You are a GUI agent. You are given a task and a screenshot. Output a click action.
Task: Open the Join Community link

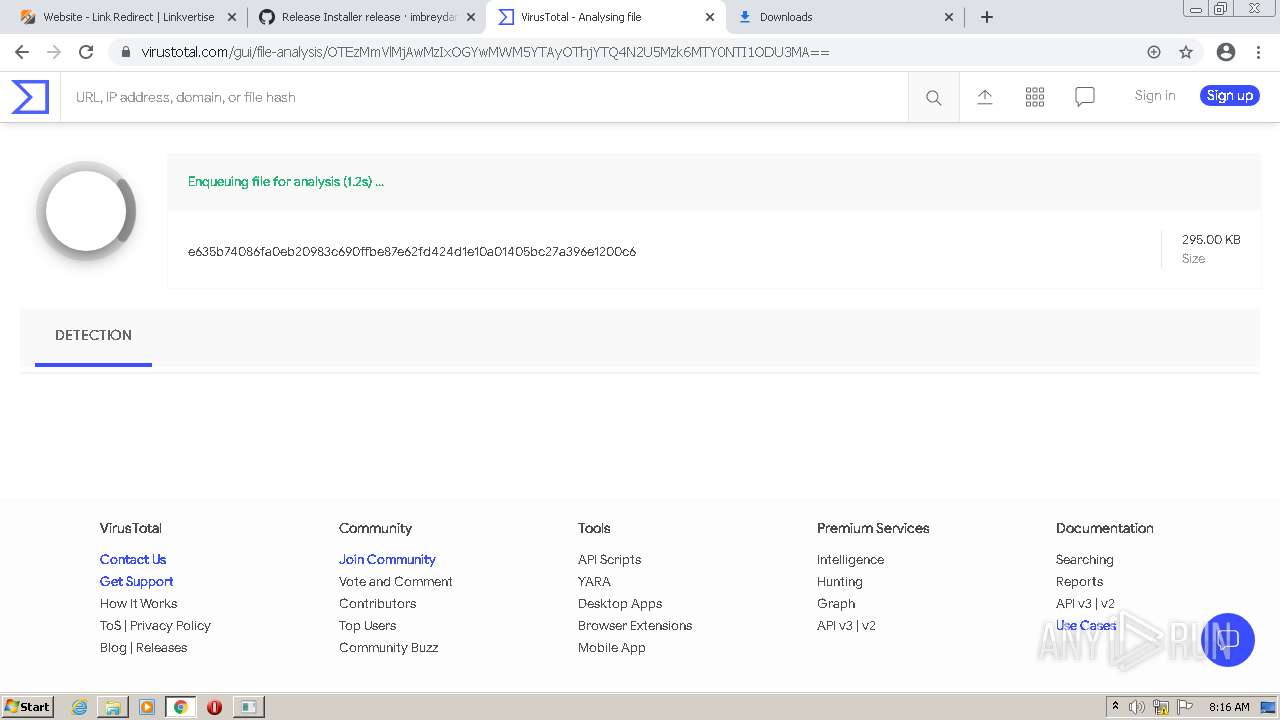click(387, 560)
